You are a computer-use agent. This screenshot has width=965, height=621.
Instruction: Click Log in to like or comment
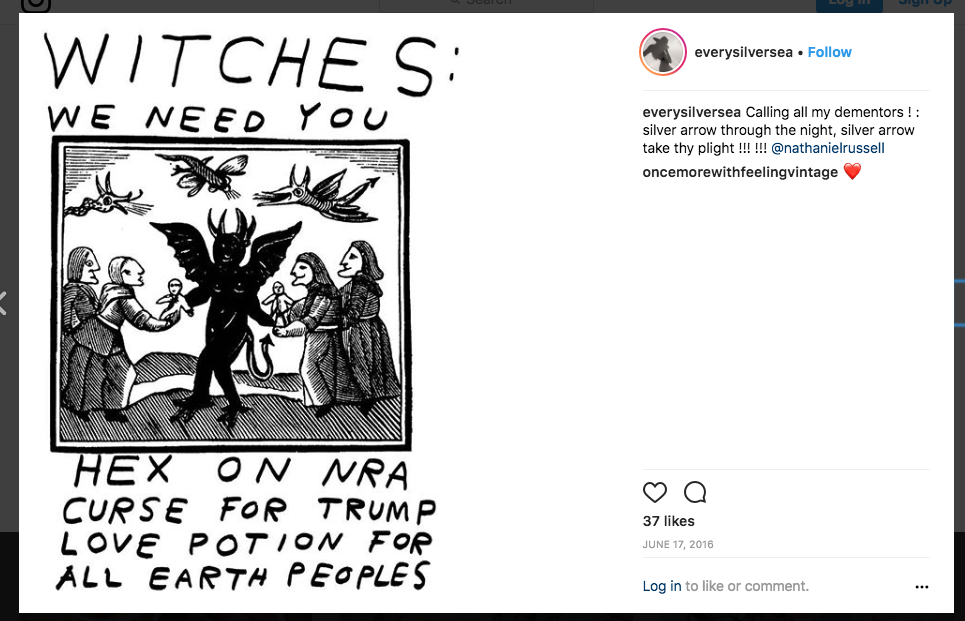[x=662, y=586]
